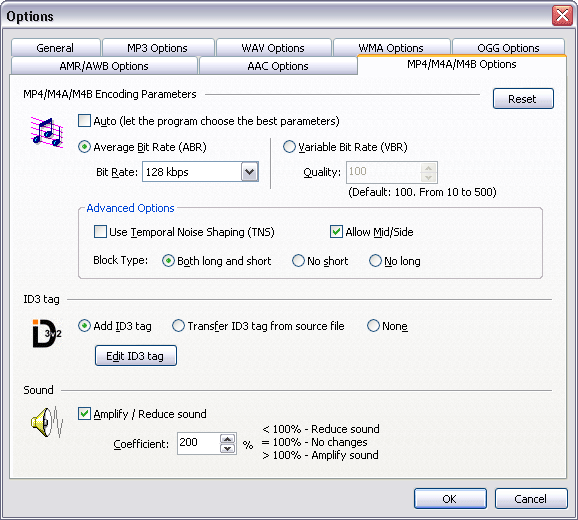This screenshot has width=578, height=520.
Task: Disable Amplify / Reduce sound checkbox
Action: point(84,413)
